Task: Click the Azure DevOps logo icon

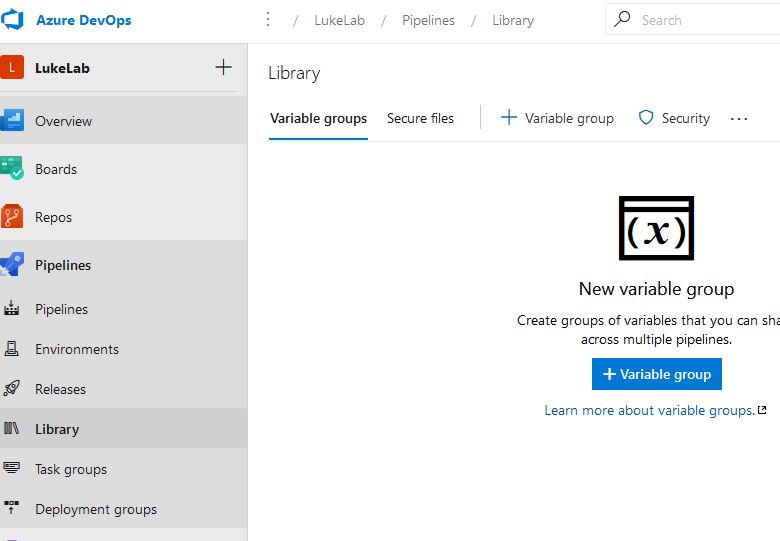Action: pyautogui.click(x=12, y=20)
